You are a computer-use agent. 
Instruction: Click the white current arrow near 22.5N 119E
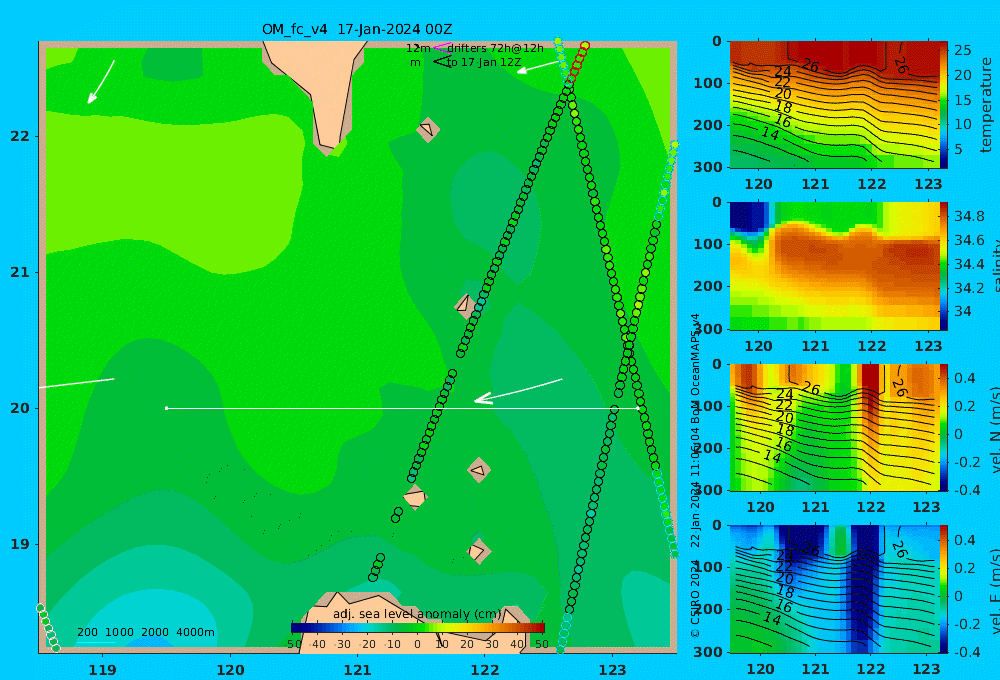pyautogui.click(x=101, y=82)
